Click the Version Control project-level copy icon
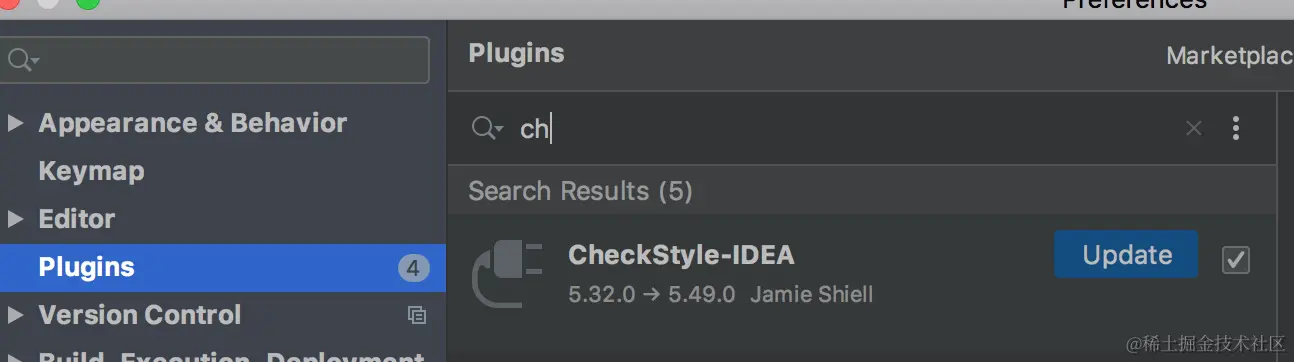The width and height of the screenshot is (1294, 362). 417,315
